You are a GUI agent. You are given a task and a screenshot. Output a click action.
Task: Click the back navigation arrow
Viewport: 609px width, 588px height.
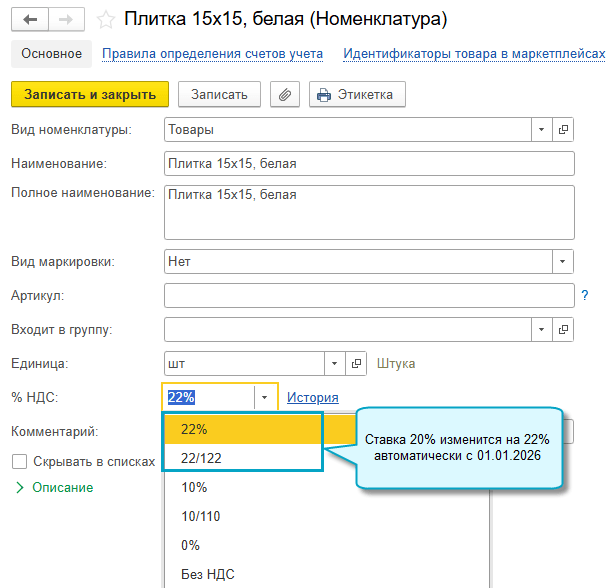click(29, 19)
